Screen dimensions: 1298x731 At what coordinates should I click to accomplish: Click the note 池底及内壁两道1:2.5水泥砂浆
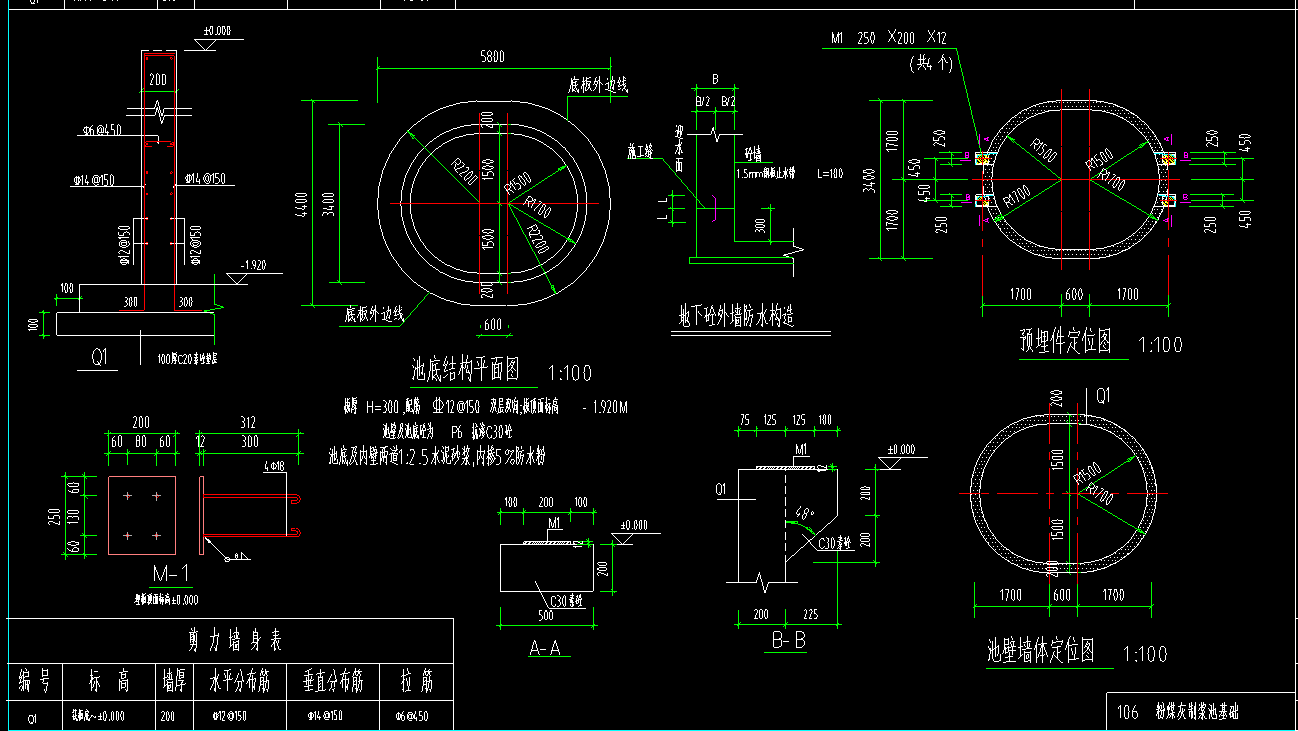[x=436, y=456]
